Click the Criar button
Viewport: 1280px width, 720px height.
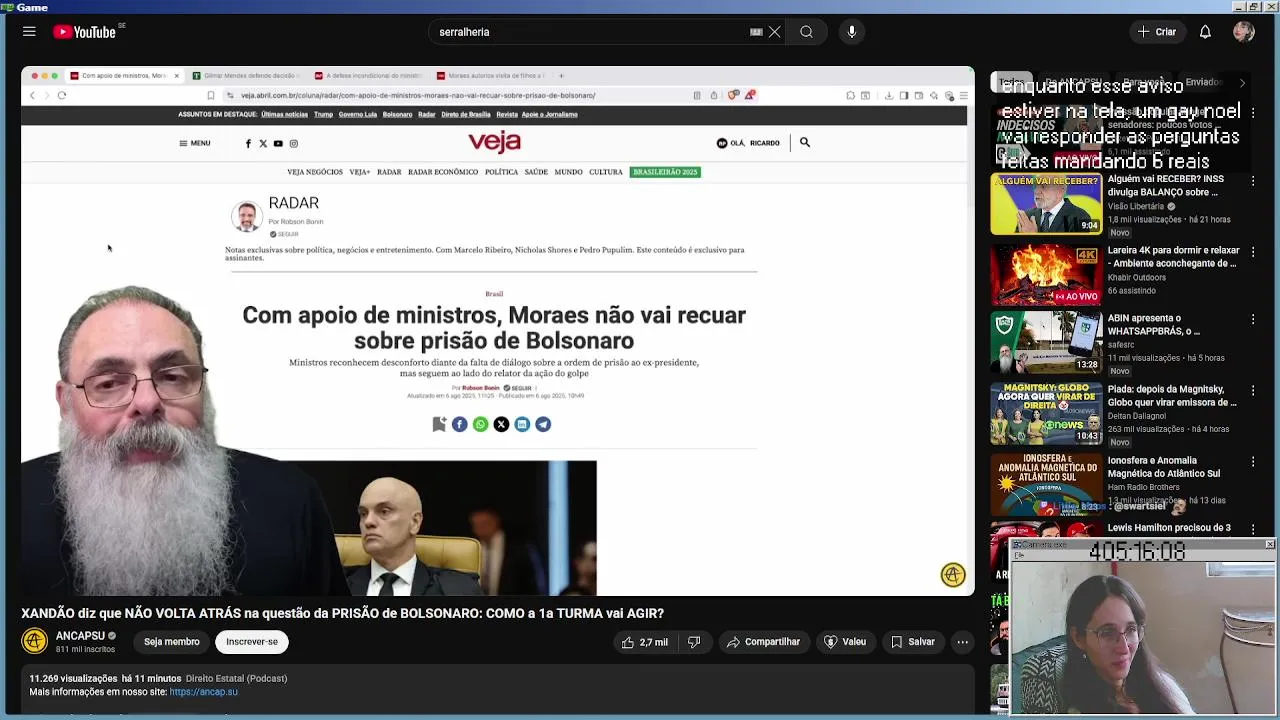[1157, 32]
